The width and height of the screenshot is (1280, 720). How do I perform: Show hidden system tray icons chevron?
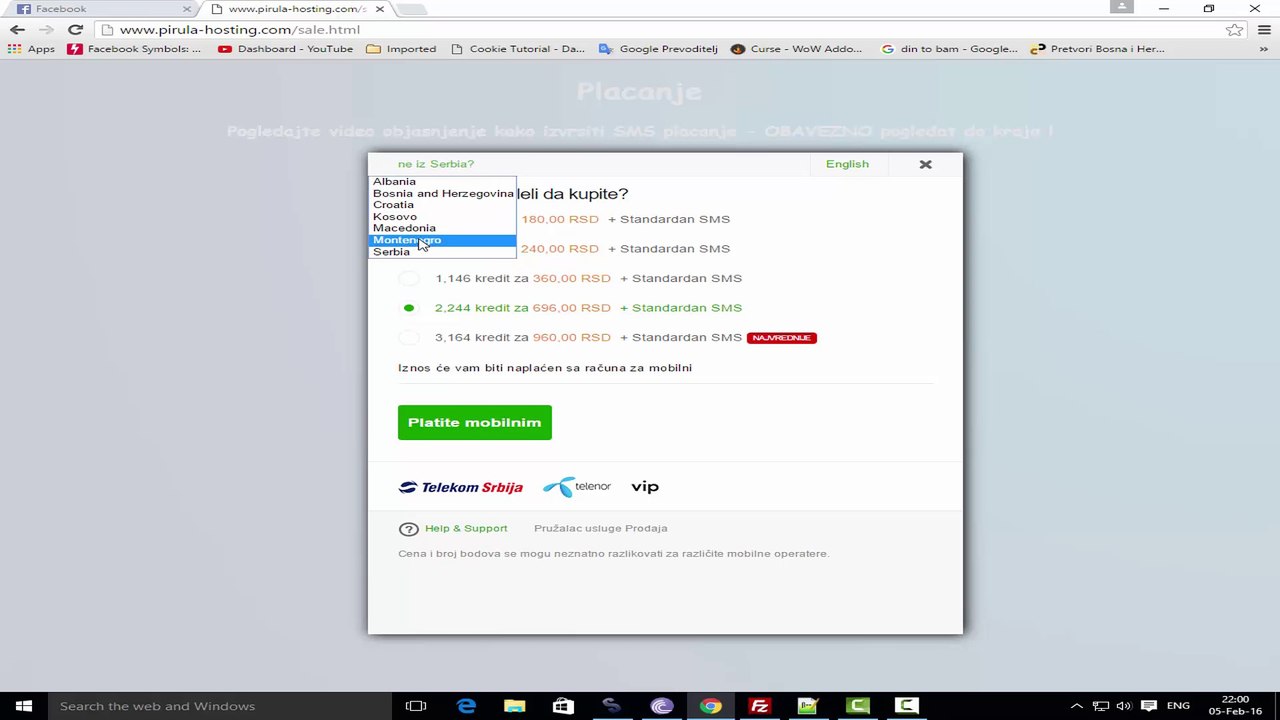tap(1077, 706)
